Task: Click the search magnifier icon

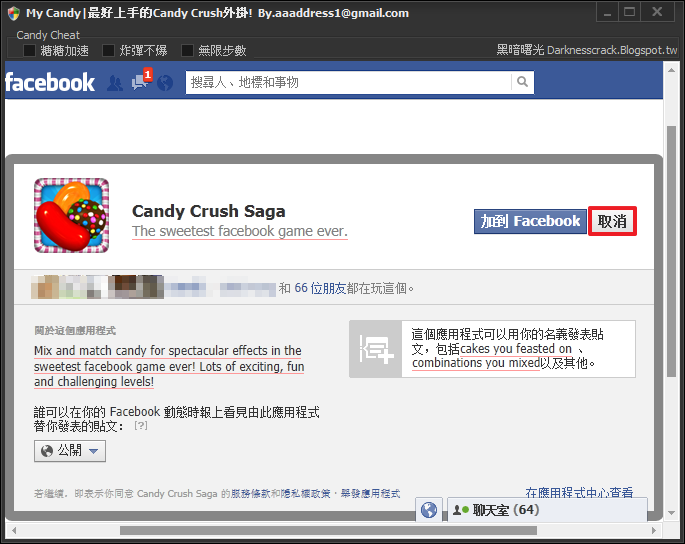Action: pos(522,82)
